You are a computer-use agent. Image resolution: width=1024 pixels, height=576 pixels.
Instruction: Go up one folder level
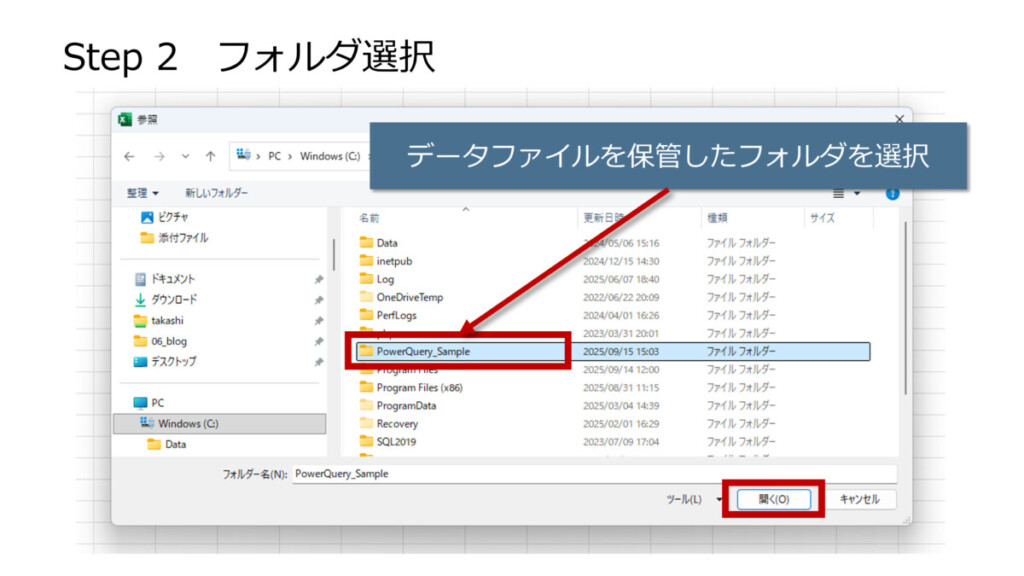(210, 157)
